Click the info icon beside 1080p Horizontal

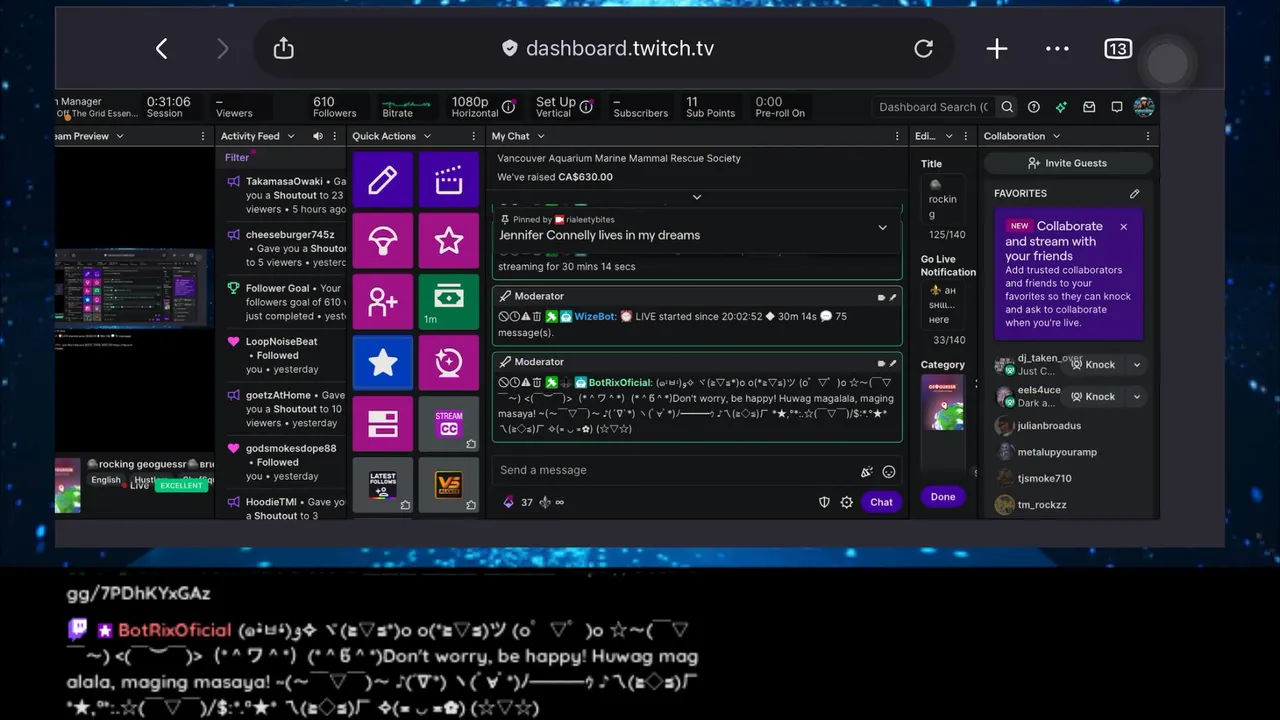point(508,107)
